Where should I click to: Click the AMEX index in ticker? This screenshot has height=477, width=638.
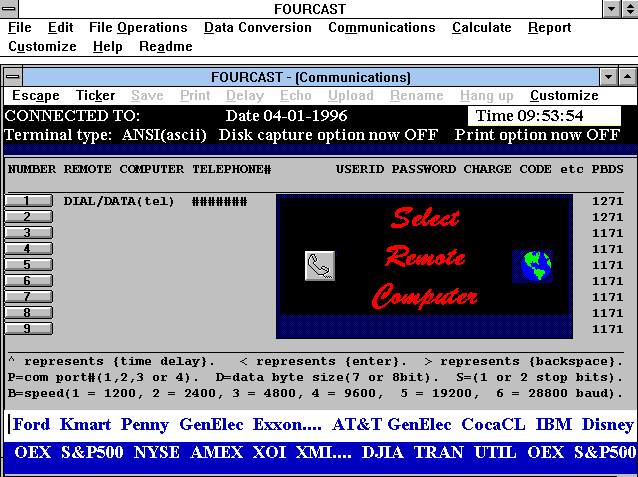click(216, 452)
